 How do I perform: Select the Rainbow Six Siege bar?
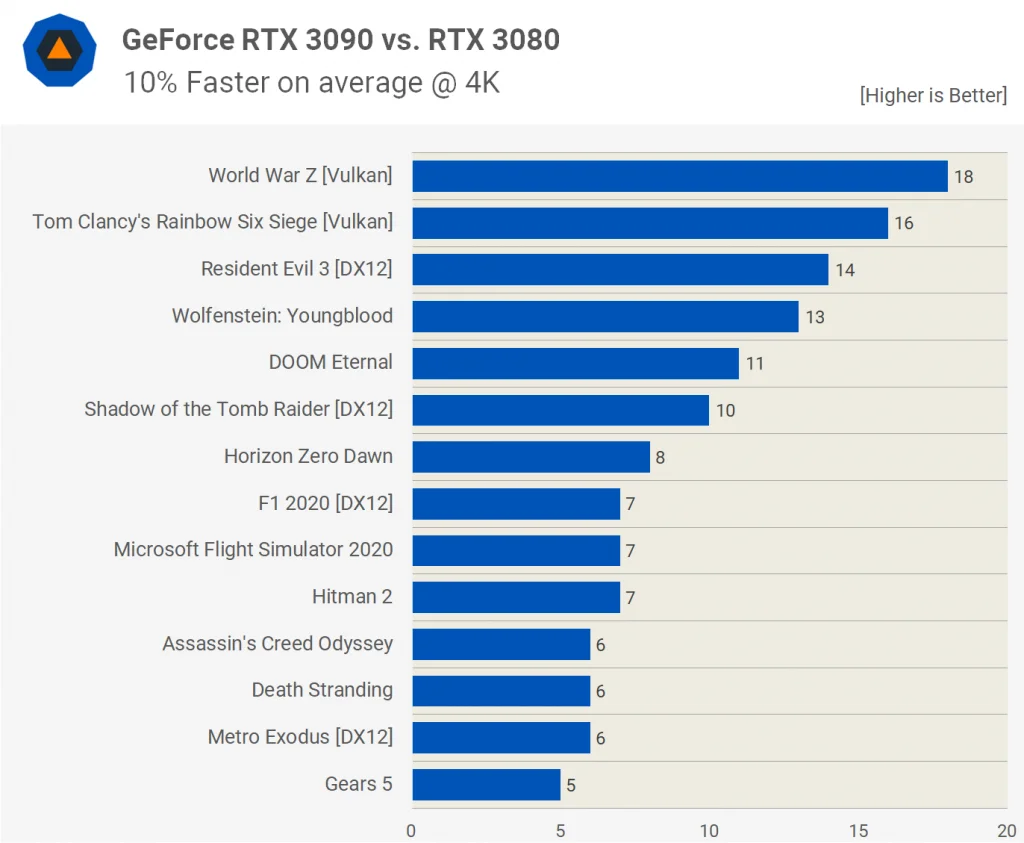pyautogui.click(x=650, y=223)
